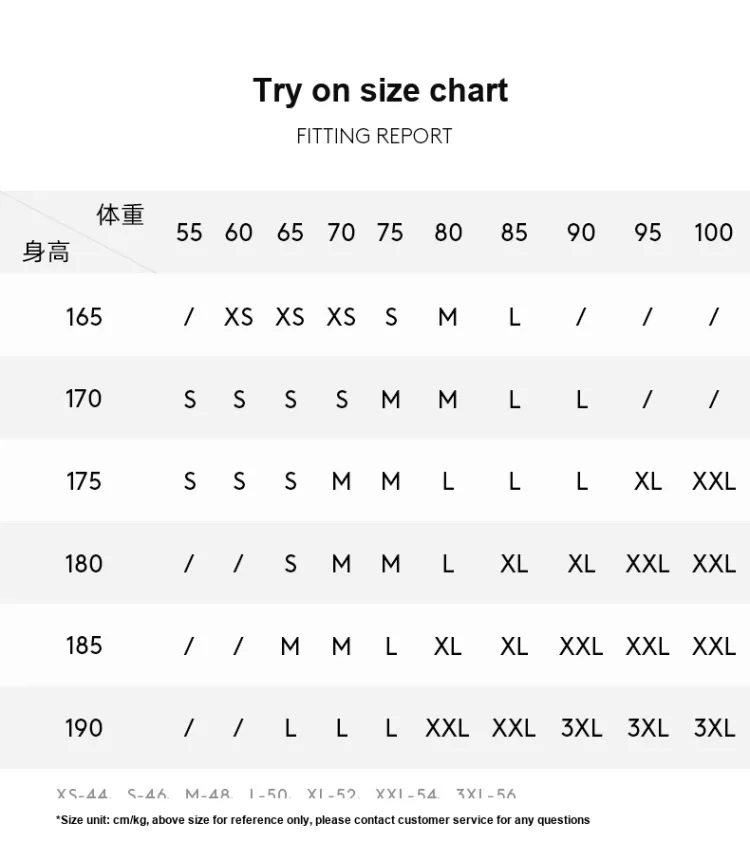Select the 100 weight column header
Image resolution: width=750 pixels, height=861 pixels.
click(x=713, y=232)
